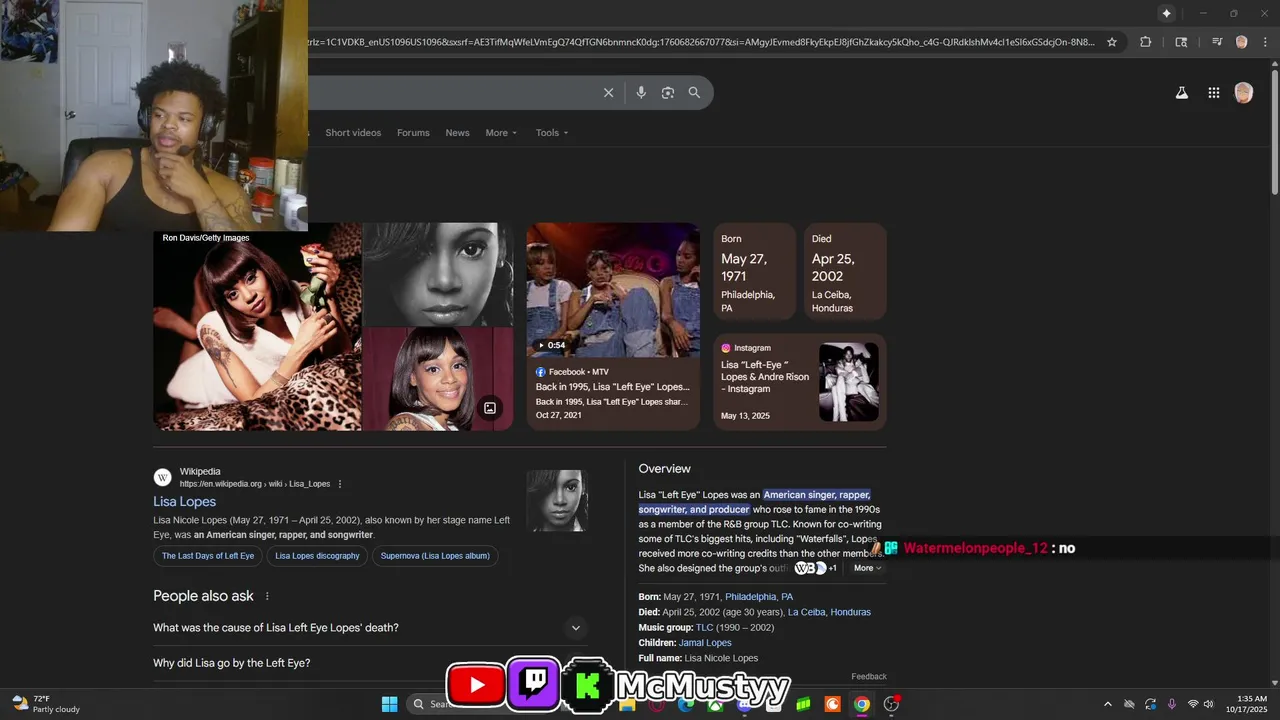Open the Google apps grid
Image resolution: width=1280 pixels, height=720 pixels.
pyautogui.click(x=1213, y=93)
